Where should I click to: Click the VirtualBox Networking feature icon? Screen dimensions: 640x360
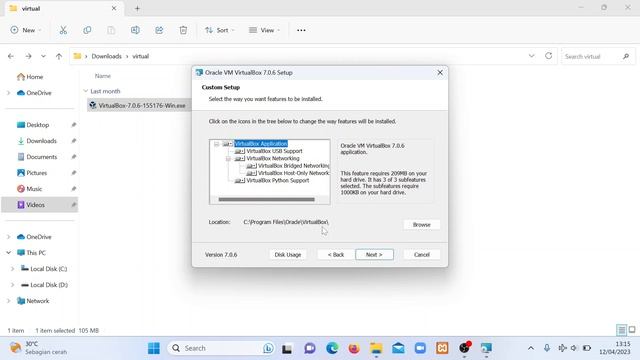[x=240, y=158]
